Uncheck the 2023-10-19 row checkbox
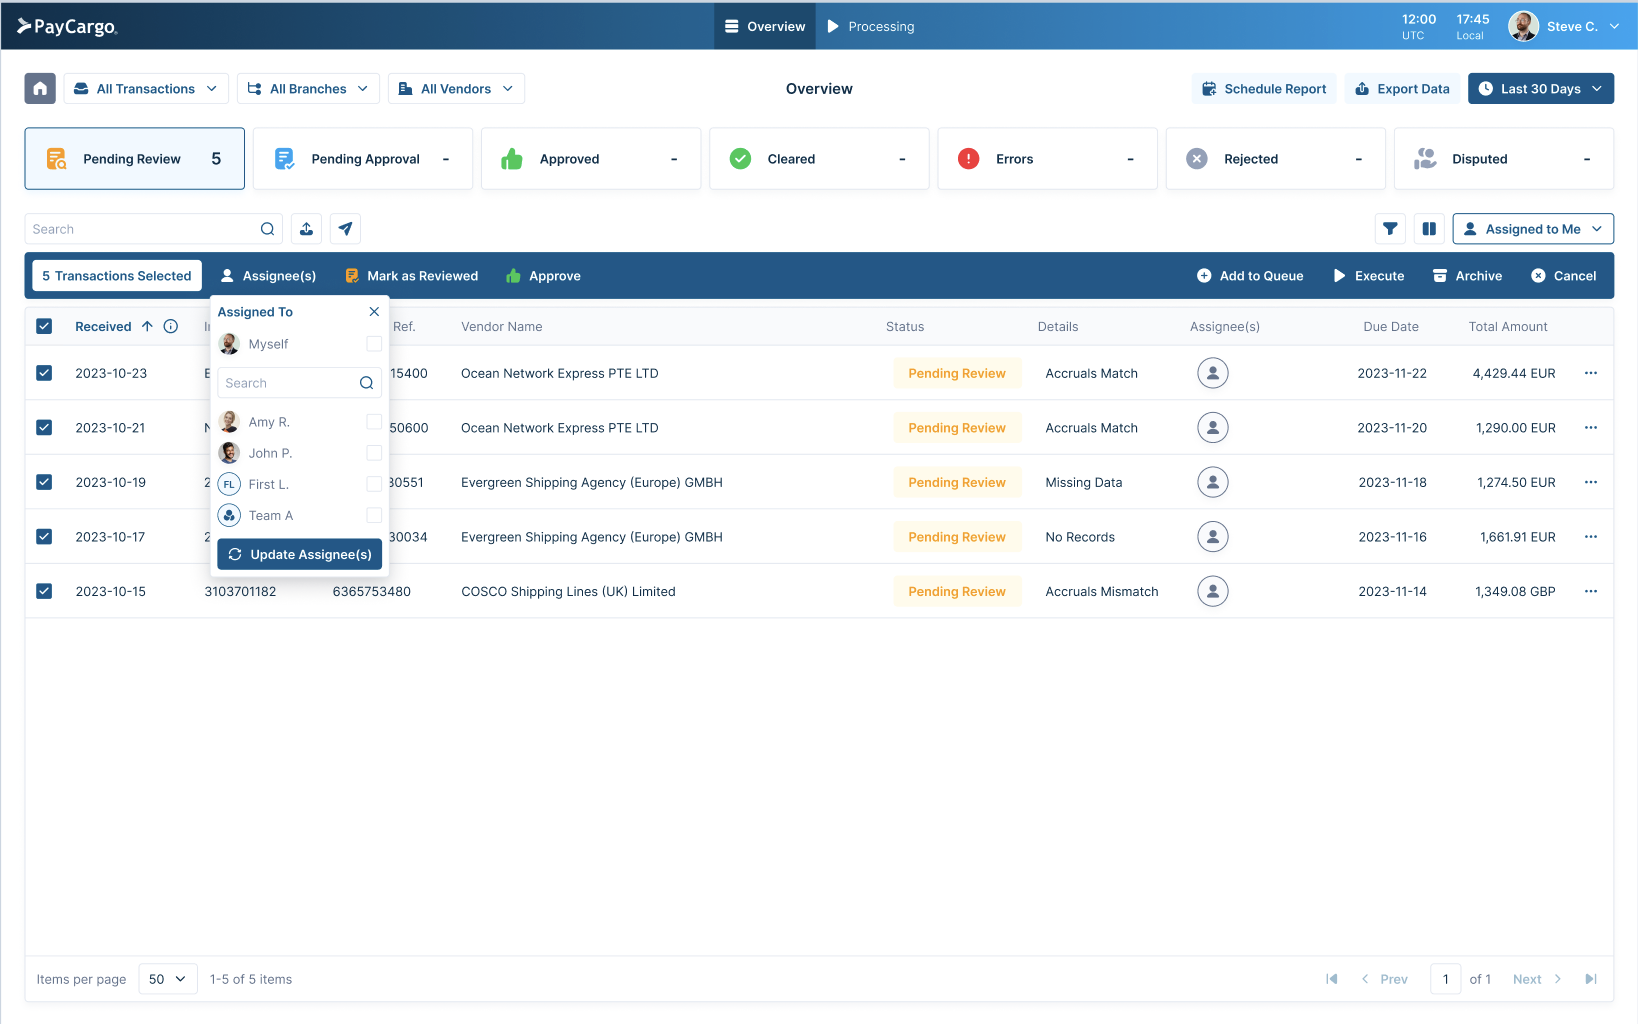1638x1024 pixels. pyautogui.click(x=44, y=482)
